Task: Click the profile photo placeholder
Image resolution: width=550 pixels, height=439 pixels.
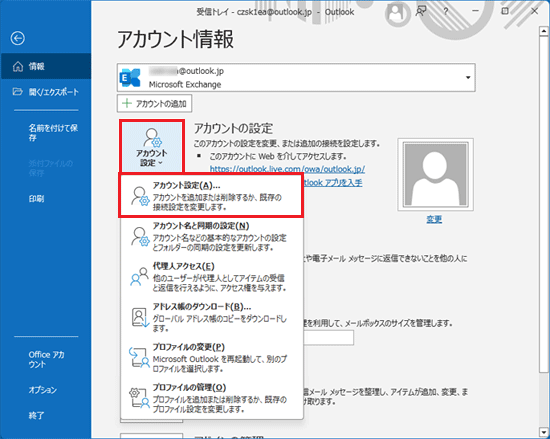Action: point(435,175)
